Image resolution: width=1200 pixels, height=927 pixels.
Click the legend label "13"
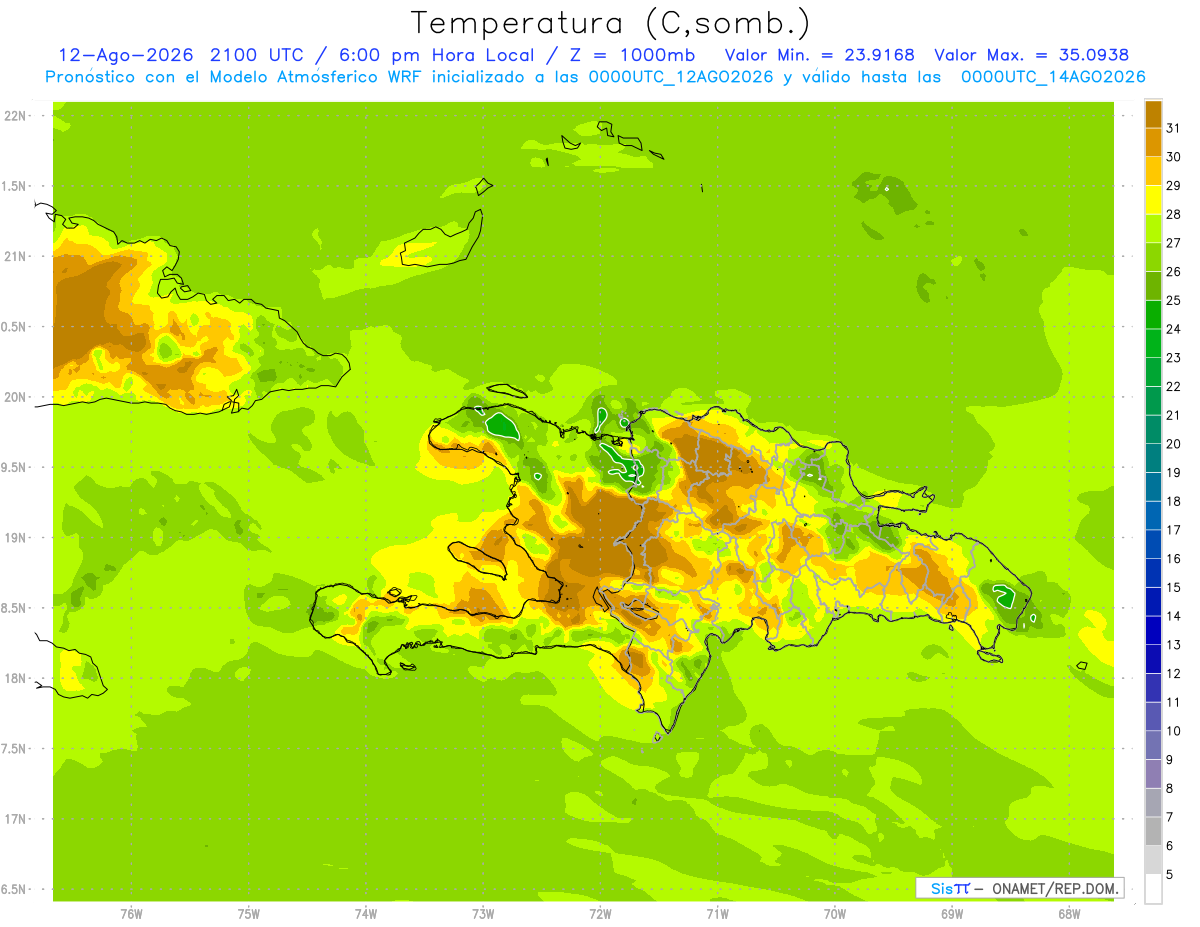pyautogui.click(x=1174, y=645)
